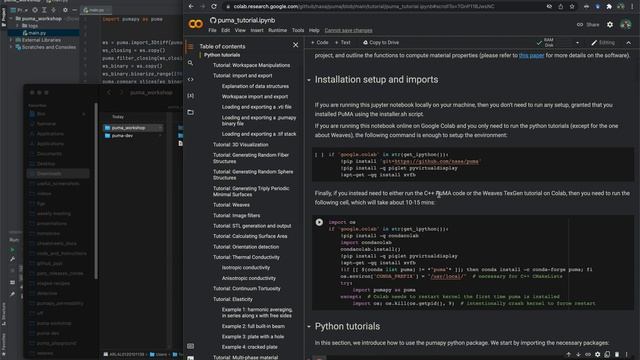Open the Help menu in Colab
This screenshot has width=640, height=360.
(x=314, y=30)
